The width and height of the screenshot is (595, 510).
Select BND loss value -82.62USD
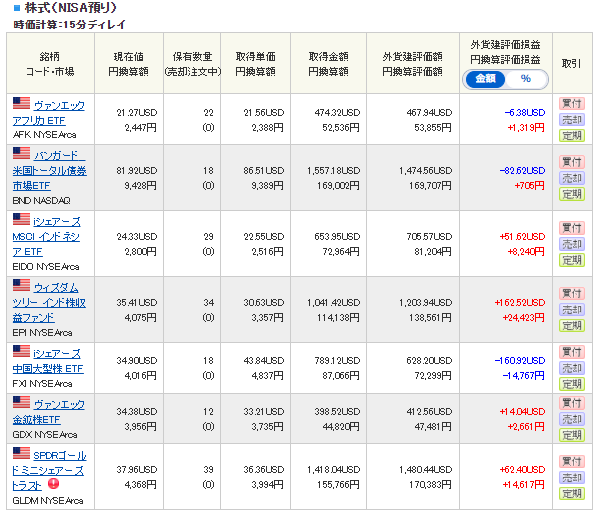coord(522,171)
